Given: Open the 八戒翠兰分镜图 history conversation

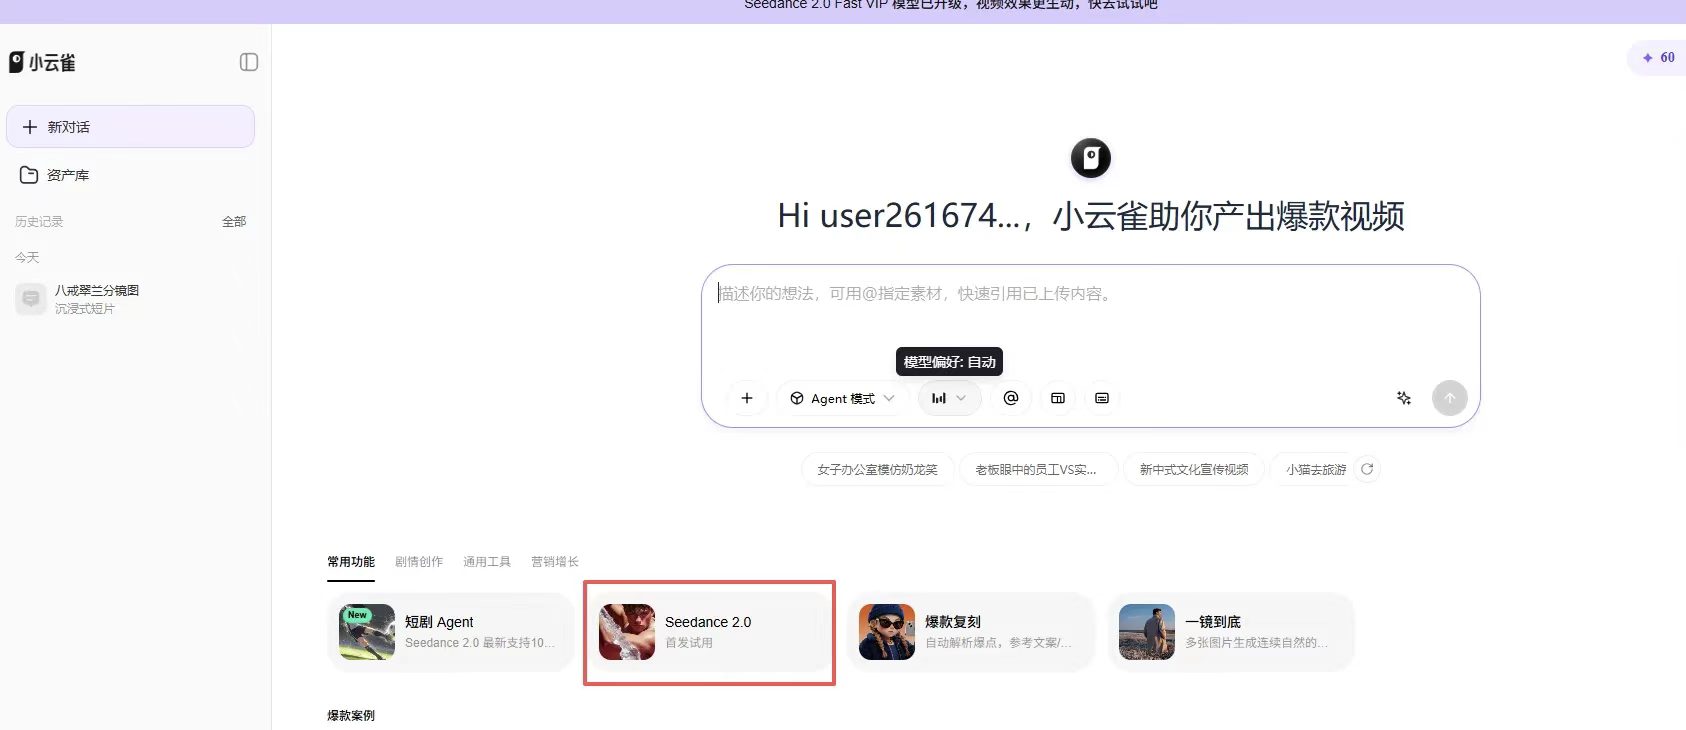Looking at the screenshot, I should pos(130,299).
